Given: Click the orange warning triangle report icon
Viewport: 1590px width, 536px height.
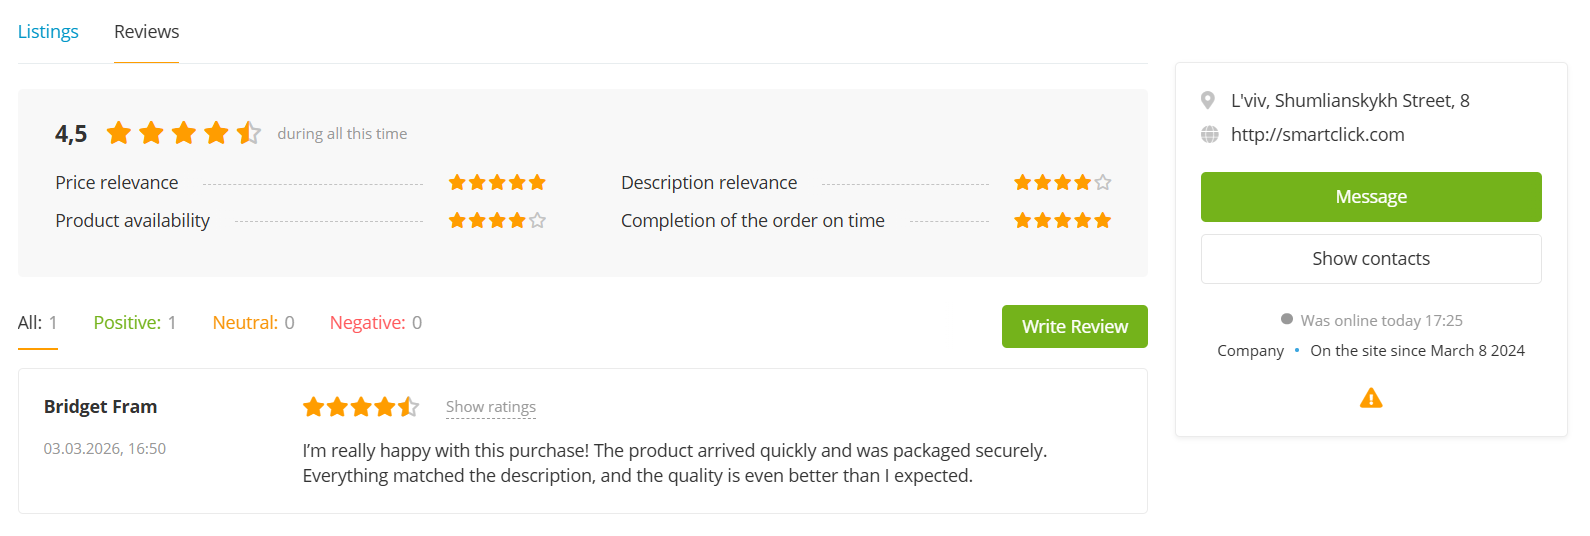Looking at the screenshot, I should (1371, 398).
